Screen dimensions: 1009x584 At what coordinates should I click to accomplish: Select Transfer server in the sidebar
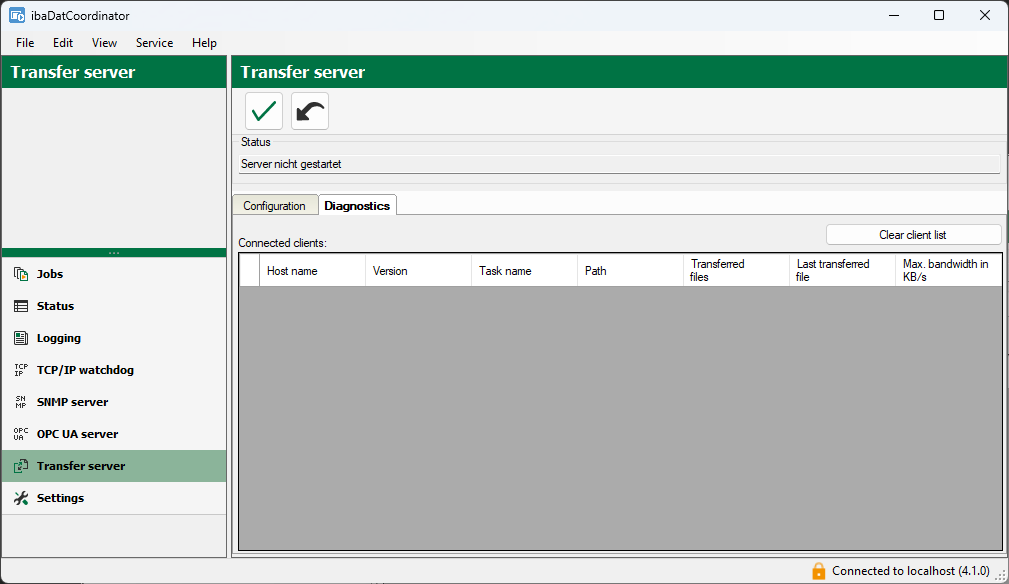point(114,466)
